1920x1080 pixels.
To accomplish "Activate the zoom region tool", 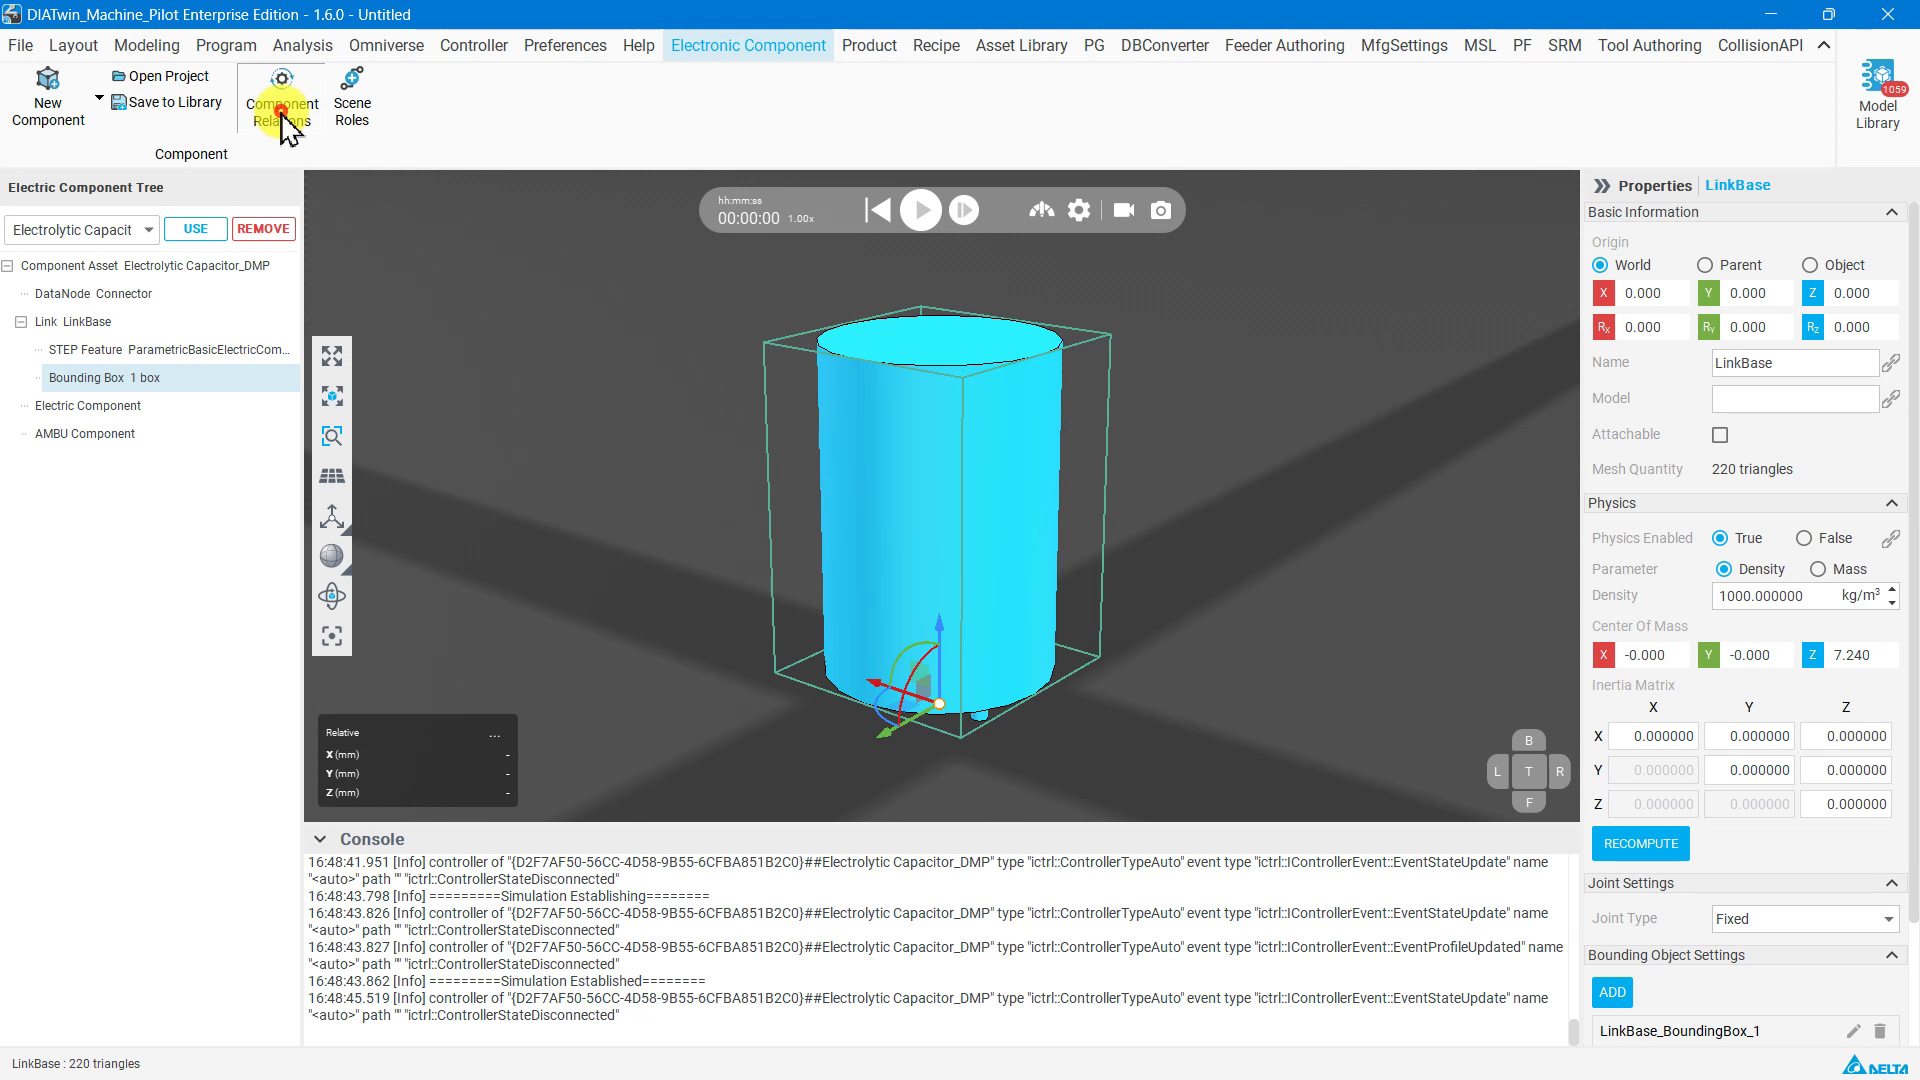I will click(332, 436).
